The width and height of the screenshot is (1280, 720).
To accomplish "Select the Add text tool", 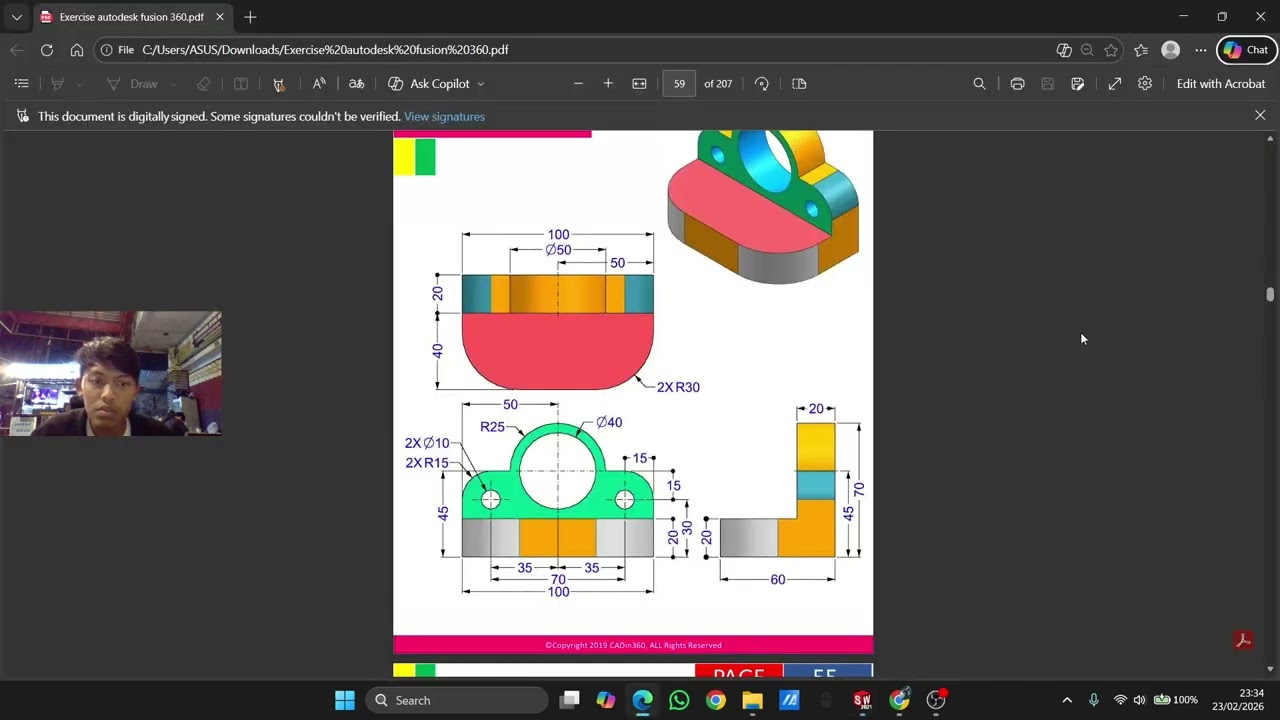I will [241, 84].
